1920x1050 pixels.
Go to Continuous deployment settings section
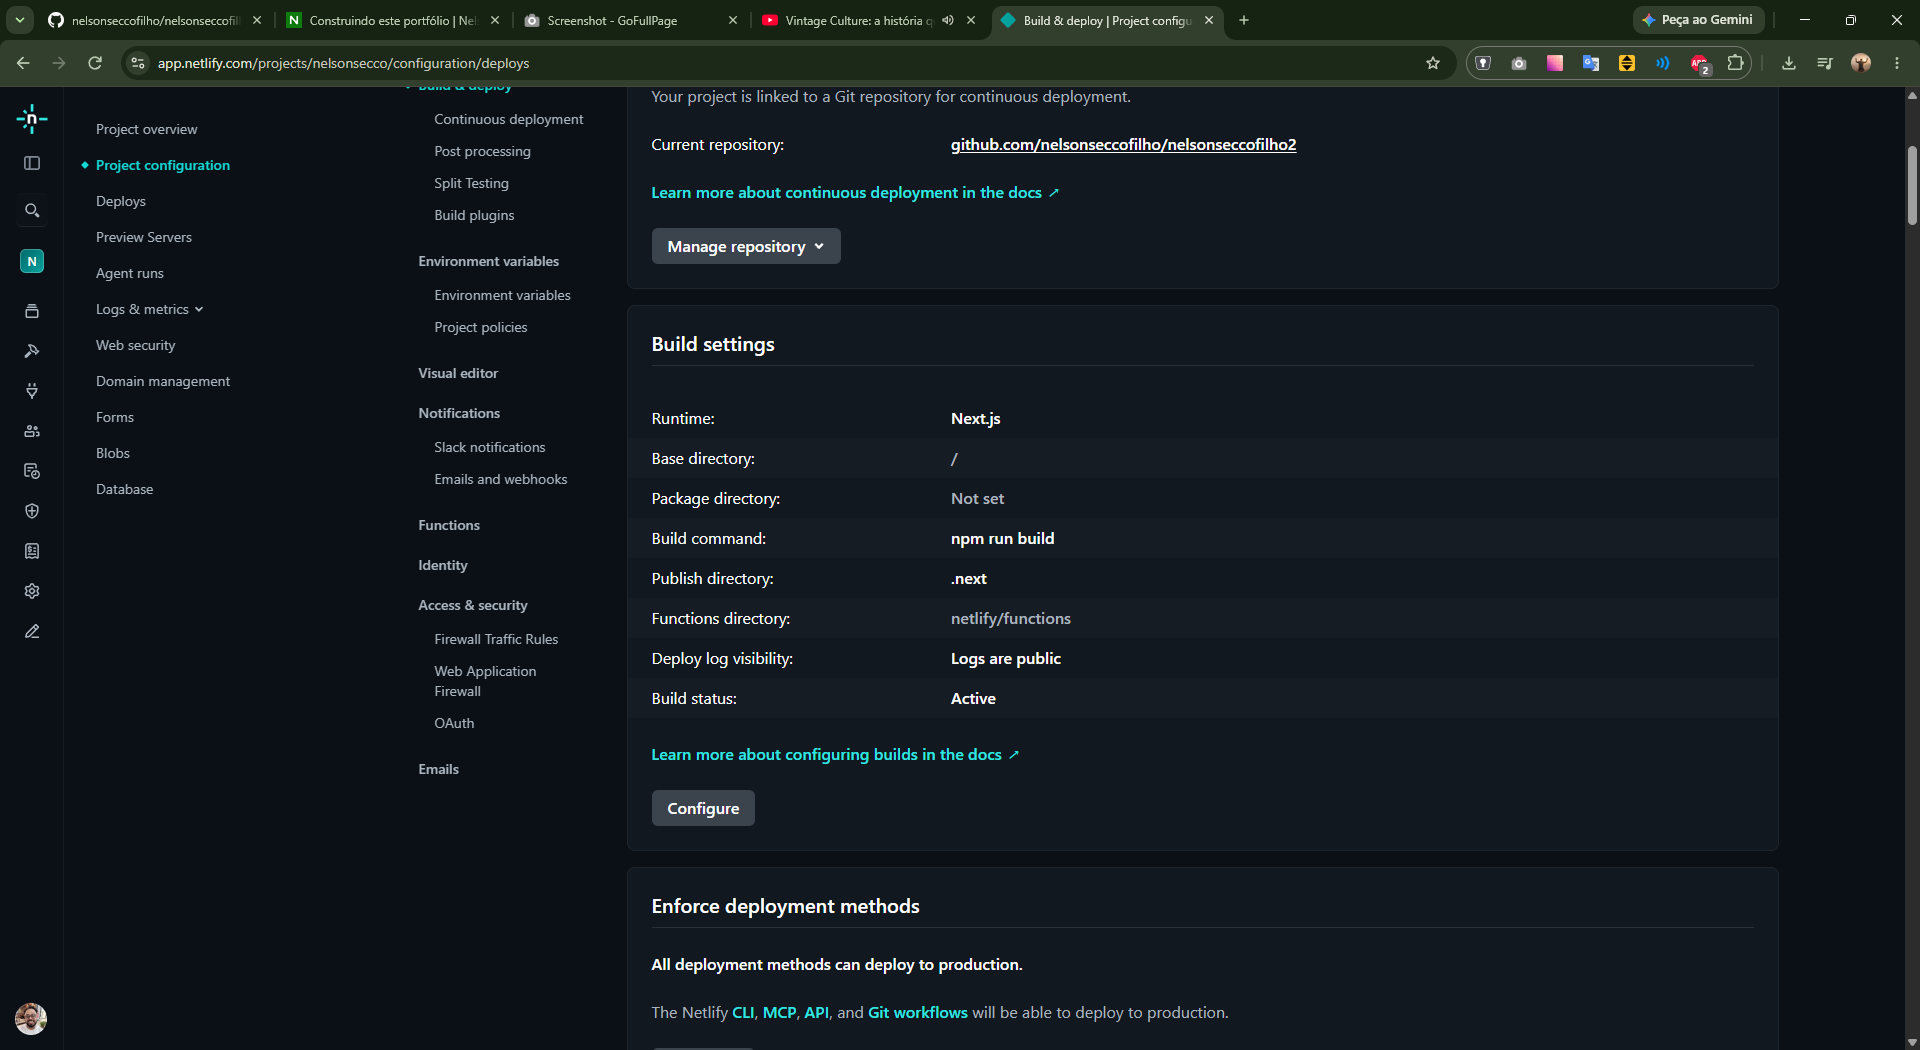[x=509, y=119]
